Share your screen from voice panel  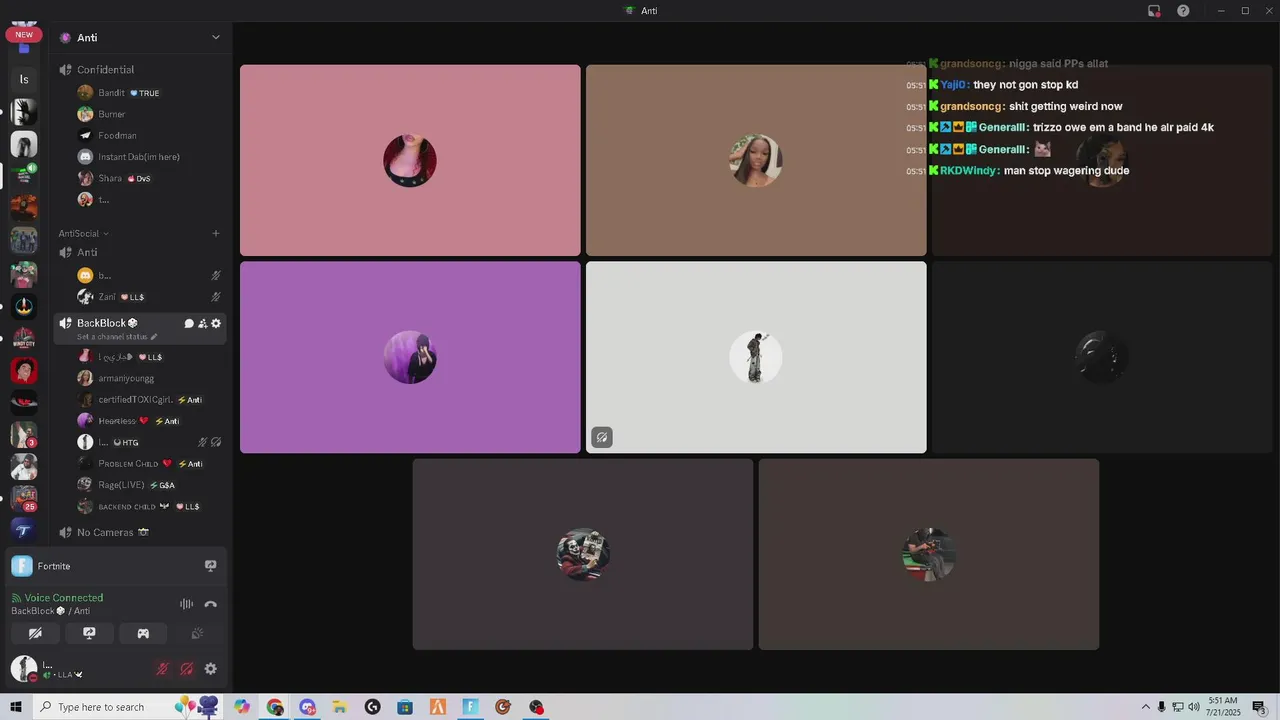[x=89, y=633]
